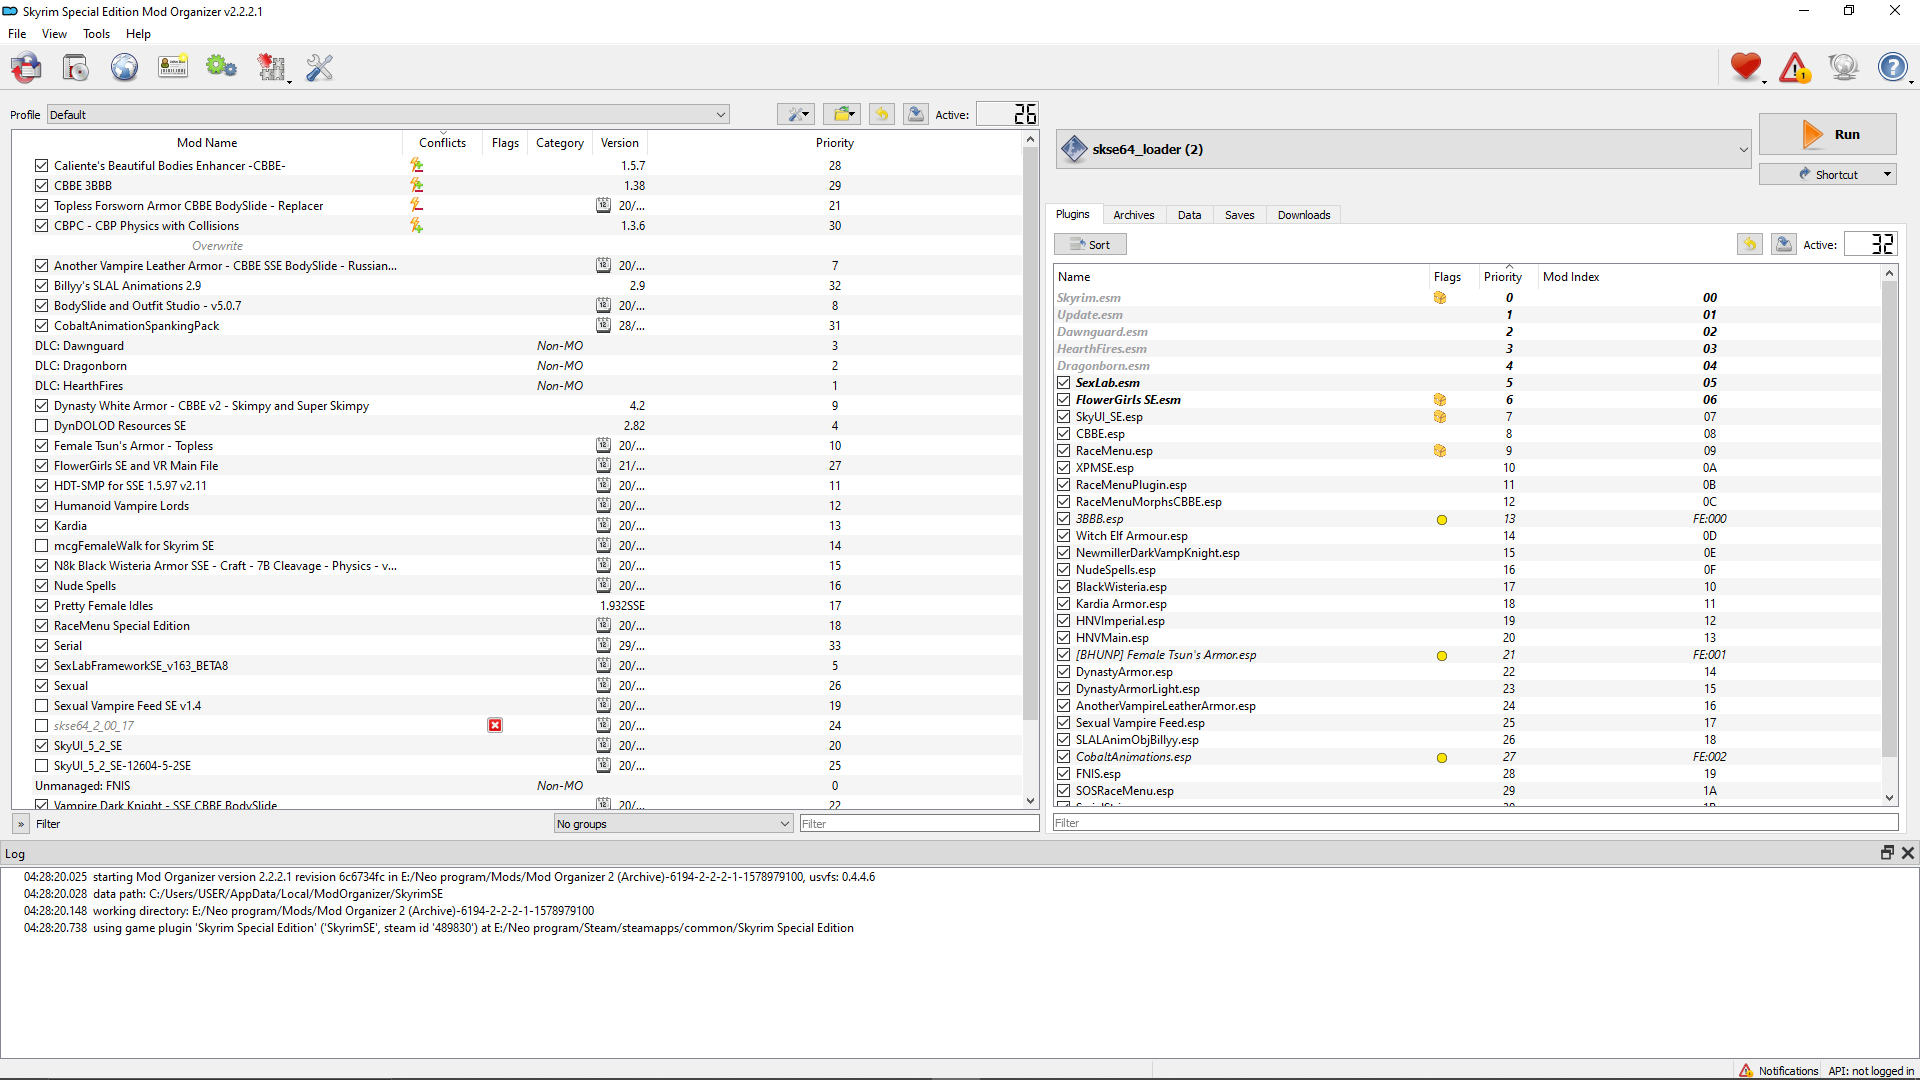
Task: Click the mod list Filter text field
Action: click(x=919, y=823)
